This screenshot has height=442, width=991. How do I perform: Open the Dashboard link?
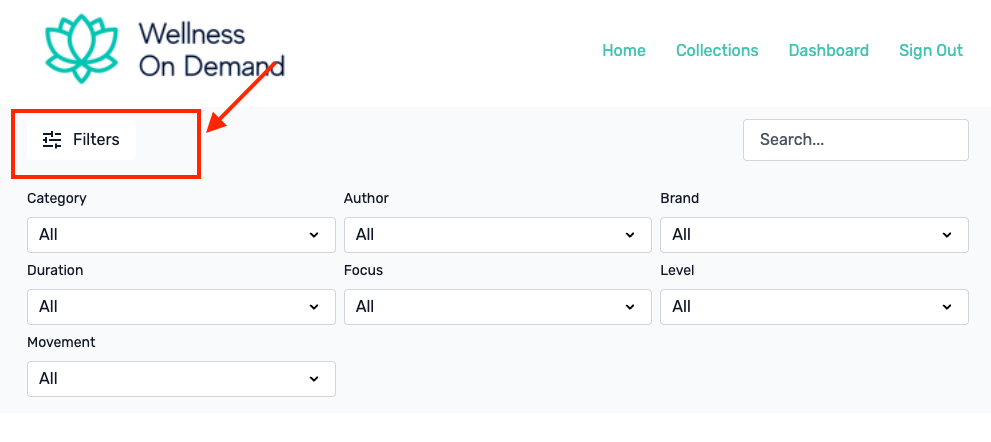[829, 51]
